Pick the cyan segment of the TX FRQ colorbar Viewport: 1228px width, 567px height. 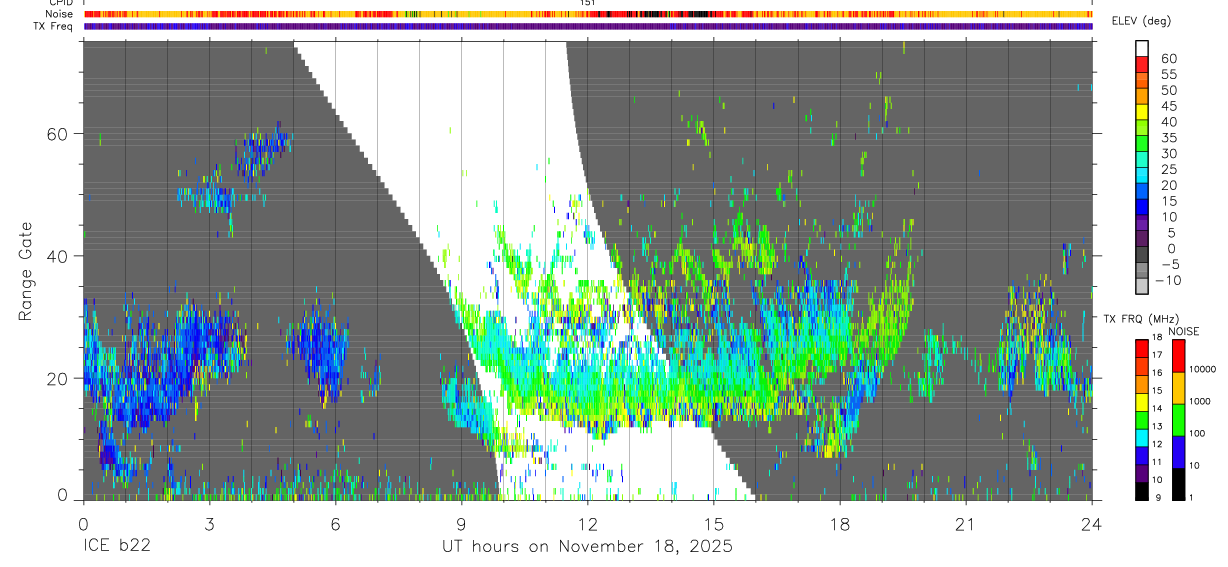1141,437
